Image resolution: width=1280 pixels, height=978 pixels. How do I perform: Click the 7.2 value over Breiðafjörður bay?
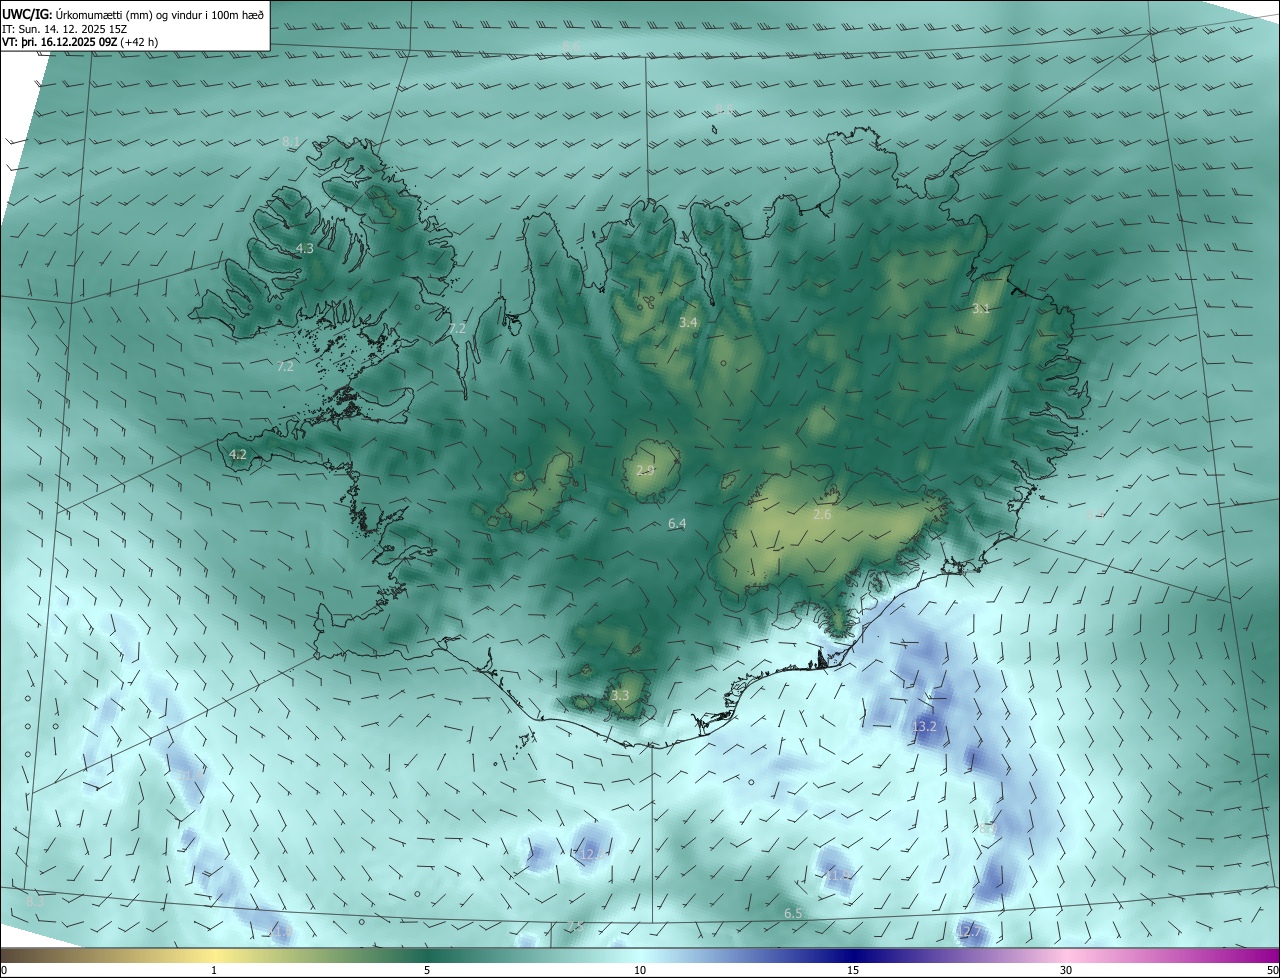[285, 367]
